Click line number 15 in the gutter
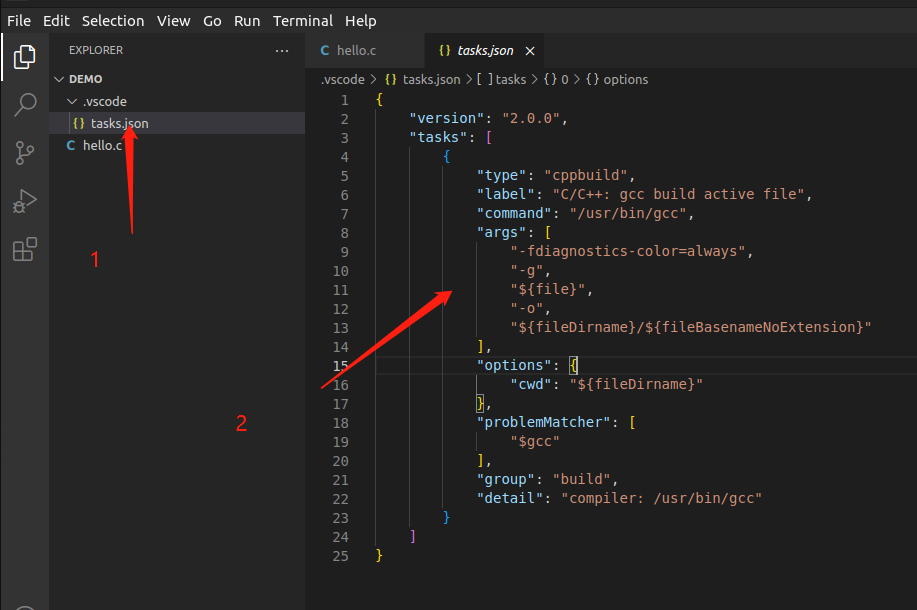Image resolution: width=917 pixels, height=610 pixels. pyautogui.click(x=343, y=365)
